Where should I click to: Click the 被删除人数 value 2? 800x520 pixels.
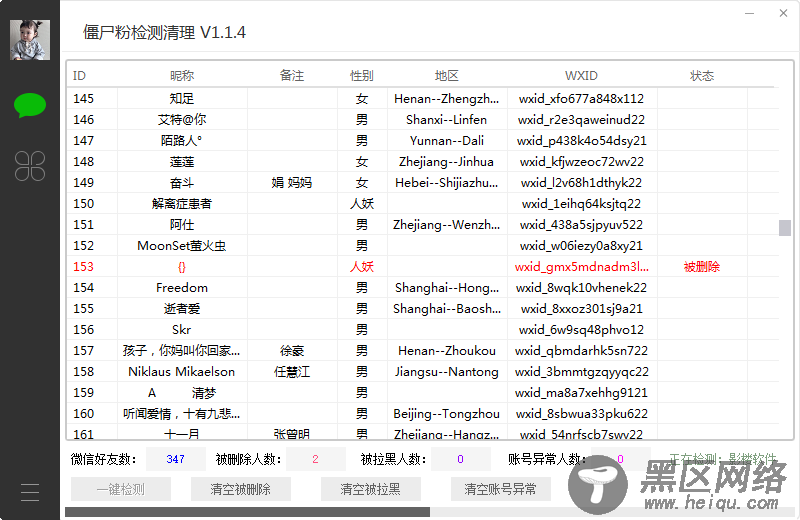pos(315,459)
